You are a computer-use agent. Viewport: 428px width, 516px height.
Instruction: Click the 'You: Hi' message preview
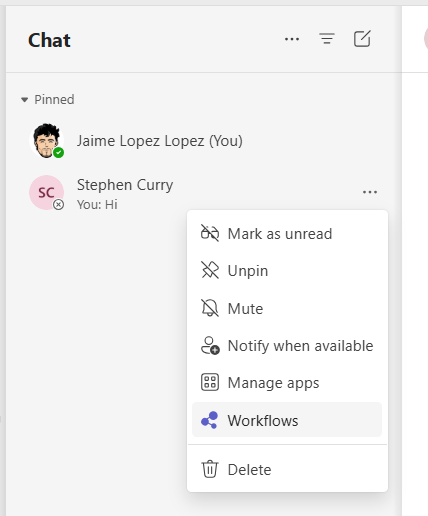click(x=97, y=205)
